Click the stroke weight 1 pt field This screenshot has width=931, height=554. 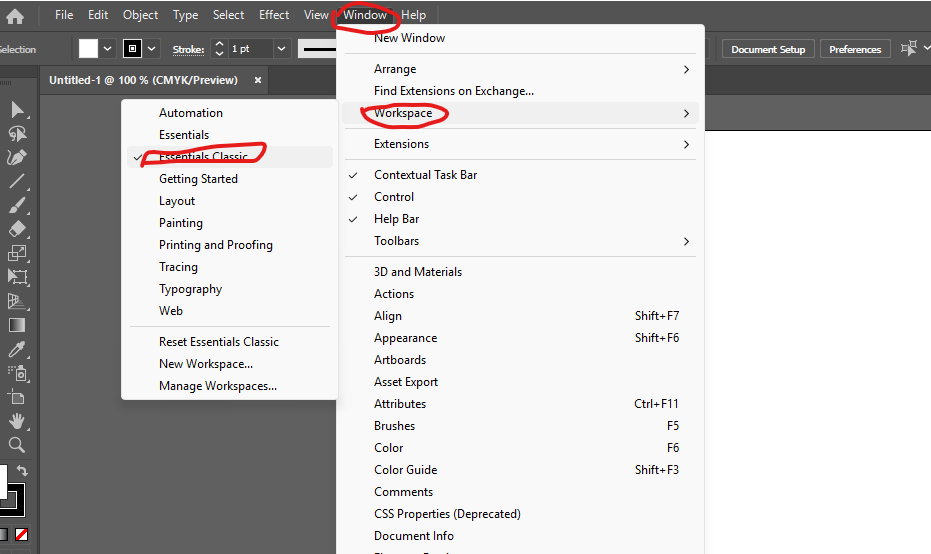[251, 49]
